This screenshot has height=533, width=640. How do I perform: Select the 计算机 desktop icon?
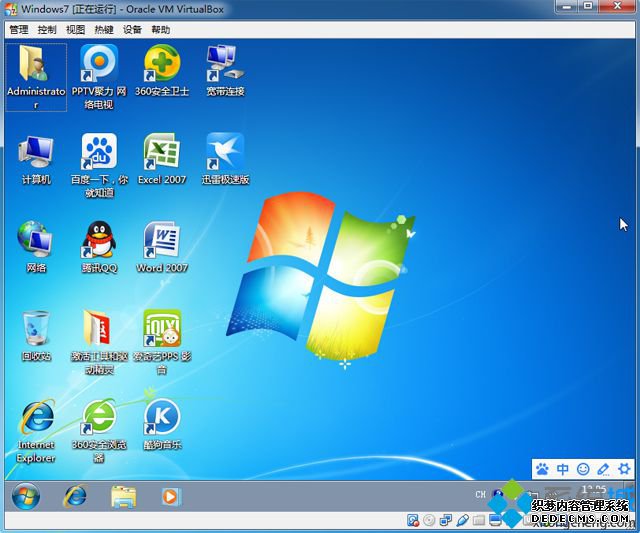coord(36,160)
